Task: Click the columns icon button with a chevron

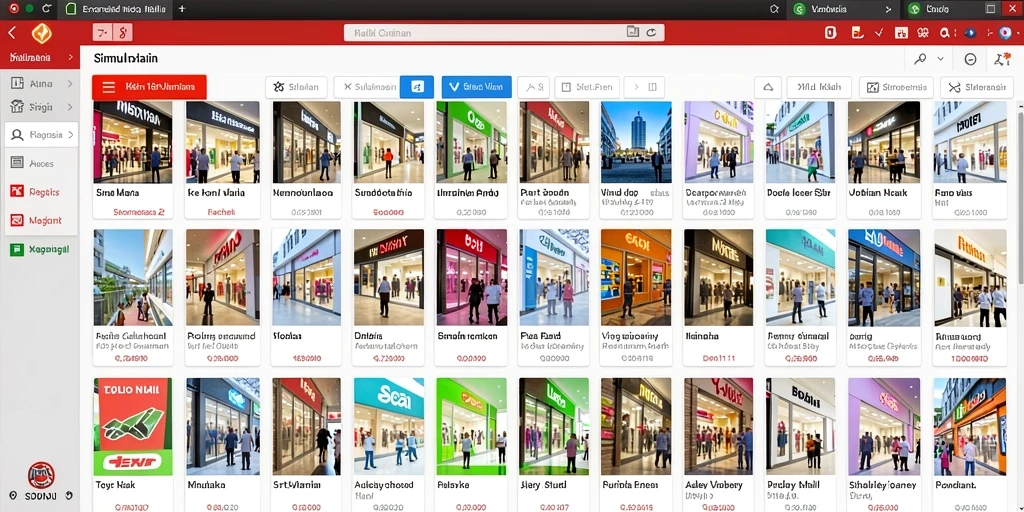Action: 645,87
